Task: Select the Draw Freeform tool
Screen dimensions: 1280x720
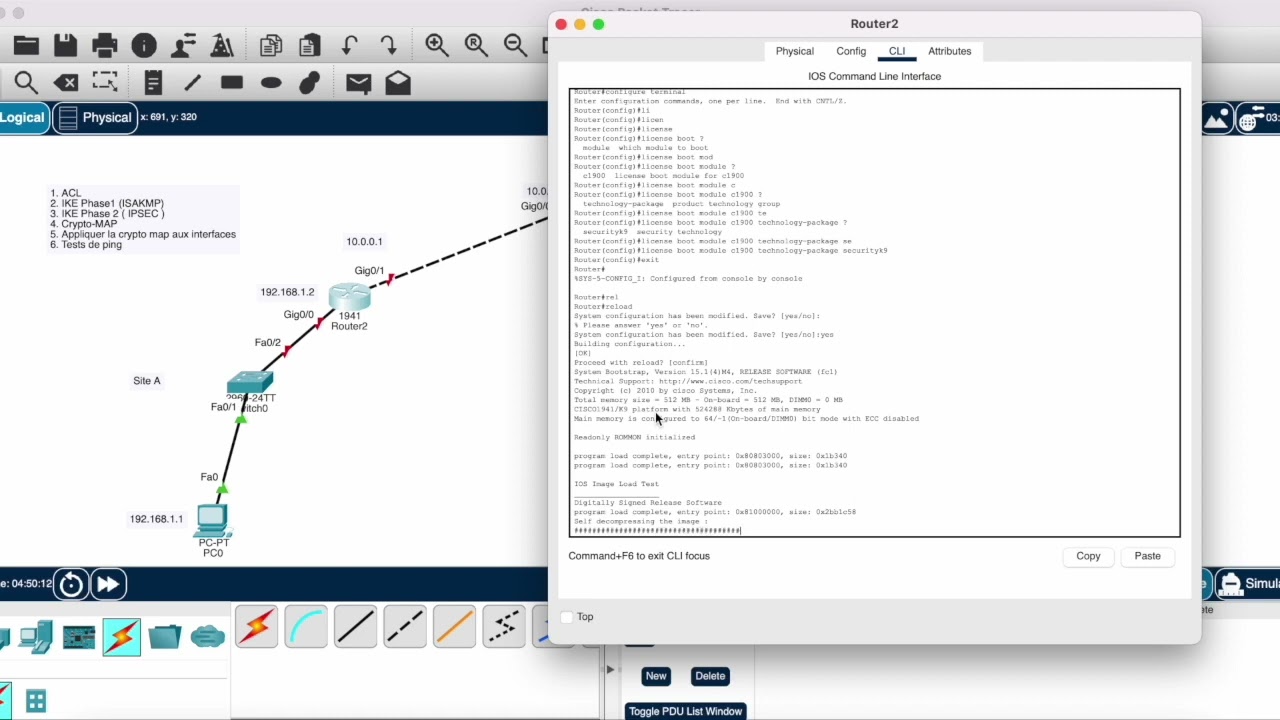Action: coord(310,83)
